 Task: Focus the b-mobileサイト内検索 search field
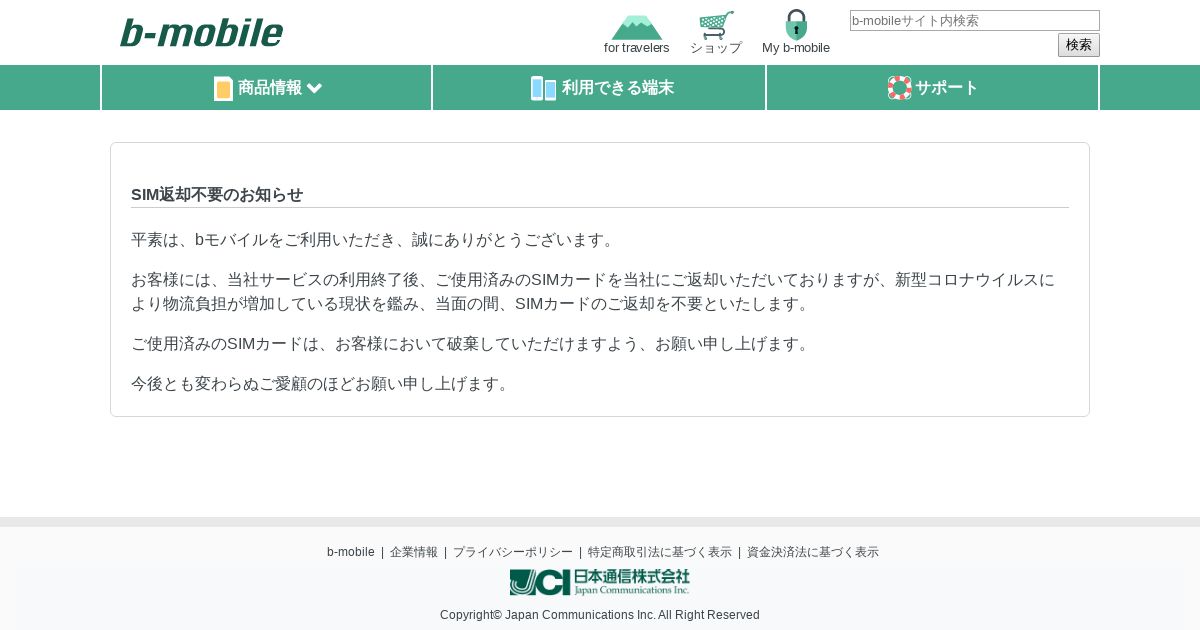pos(975,20)
